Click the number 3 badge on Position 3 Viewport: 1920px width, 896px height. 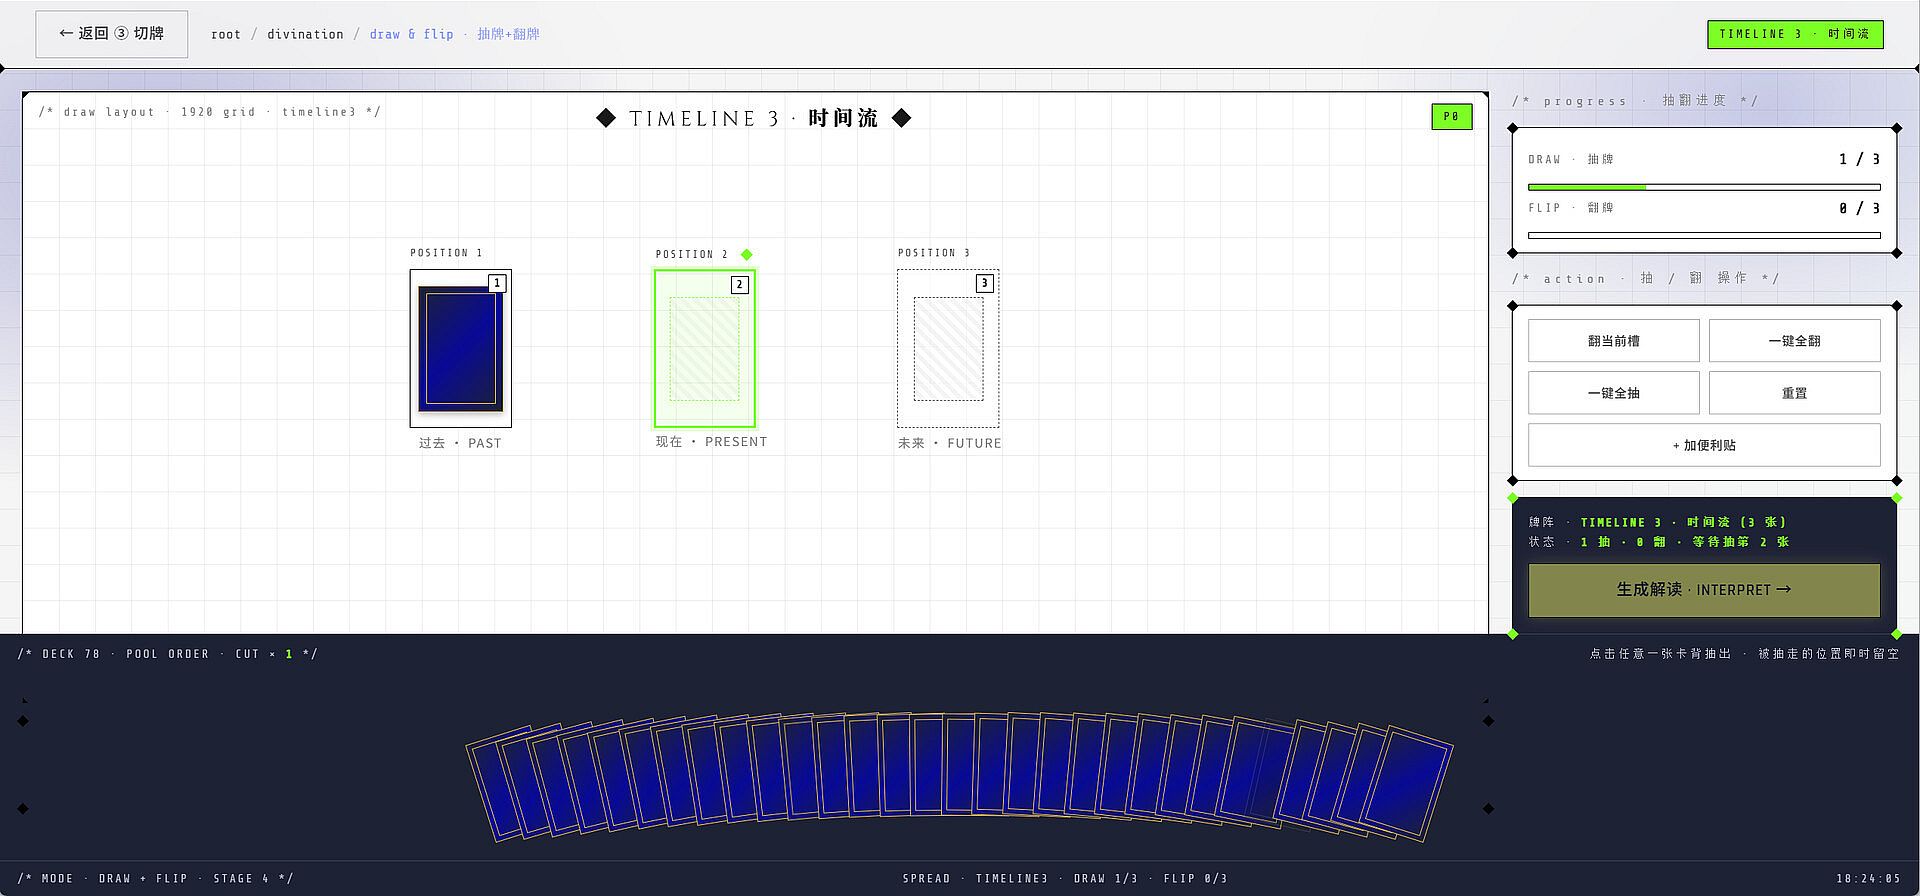(x=985, y=283)
